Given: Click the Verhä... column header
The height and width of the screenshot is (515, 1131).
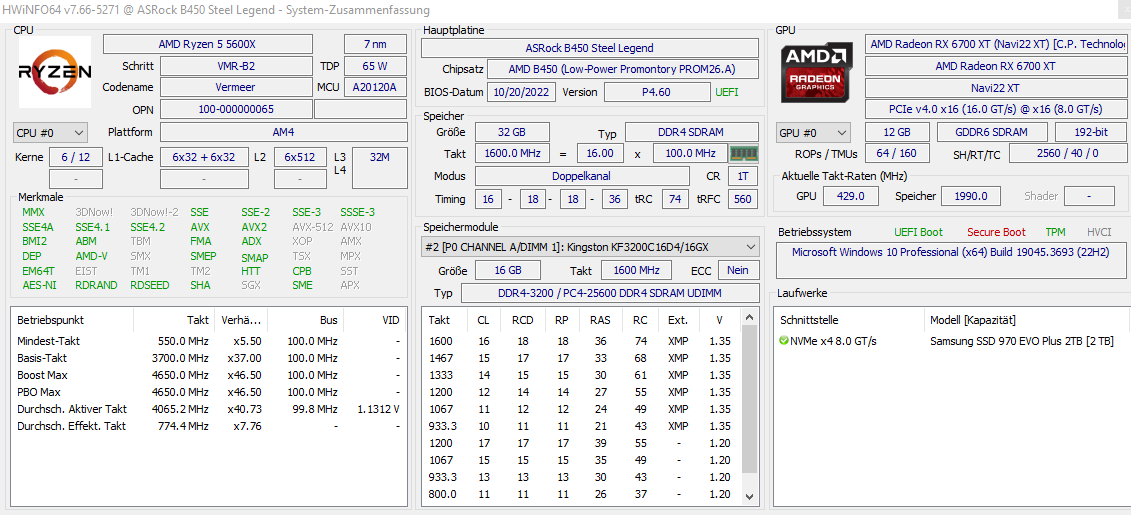Looking at the screenshot, I should [x=241, y=320].
